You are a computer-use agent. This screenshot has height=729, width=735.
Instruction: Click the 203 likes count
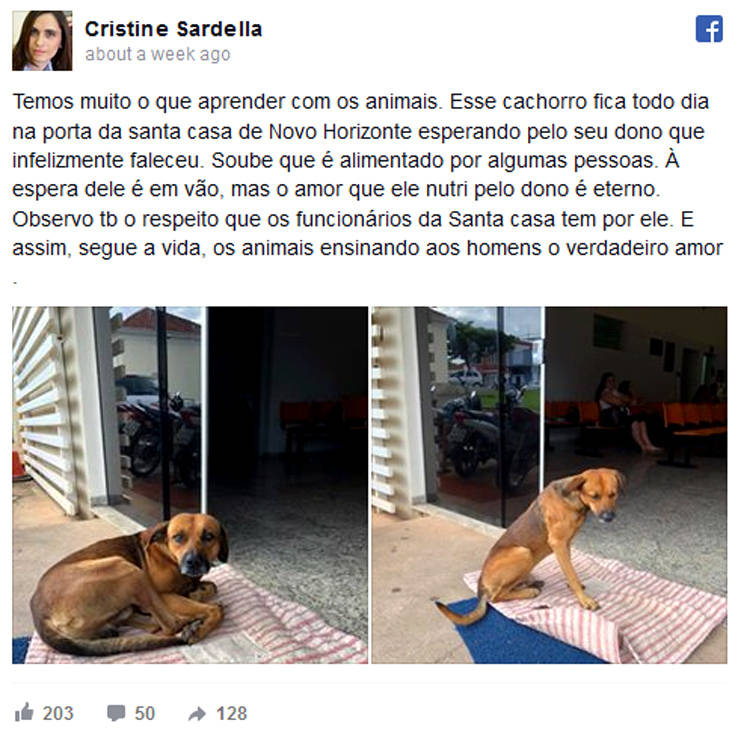[58, 714]
